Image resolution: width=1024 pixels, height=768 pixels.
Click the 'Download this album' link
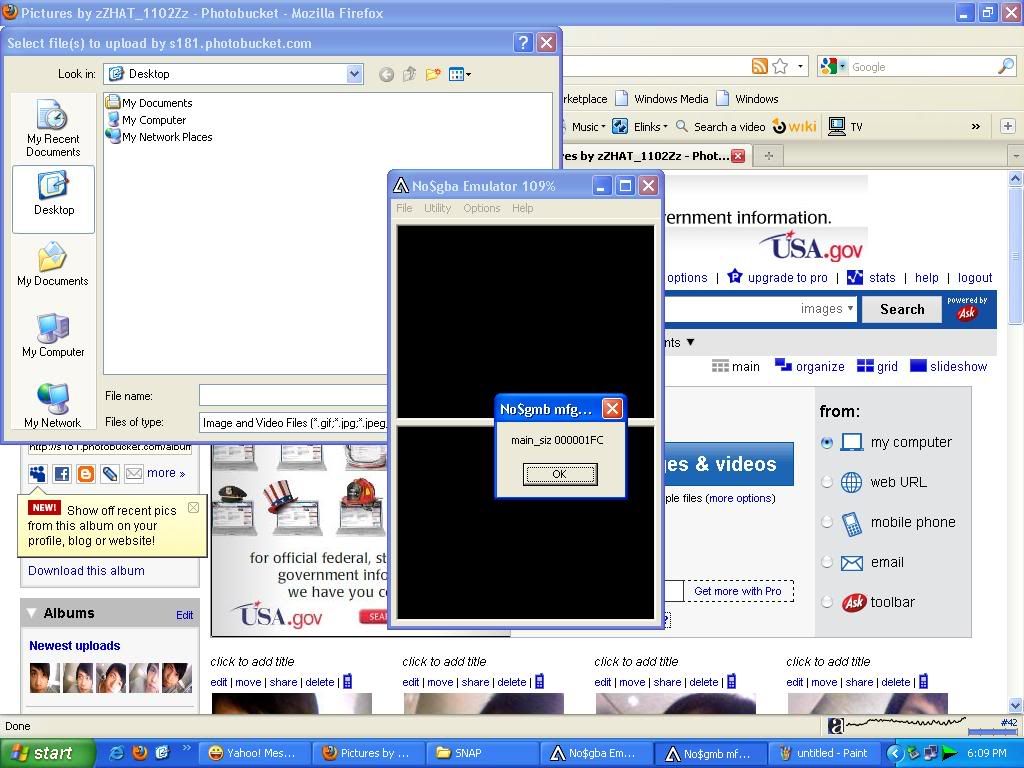[86, 571]
